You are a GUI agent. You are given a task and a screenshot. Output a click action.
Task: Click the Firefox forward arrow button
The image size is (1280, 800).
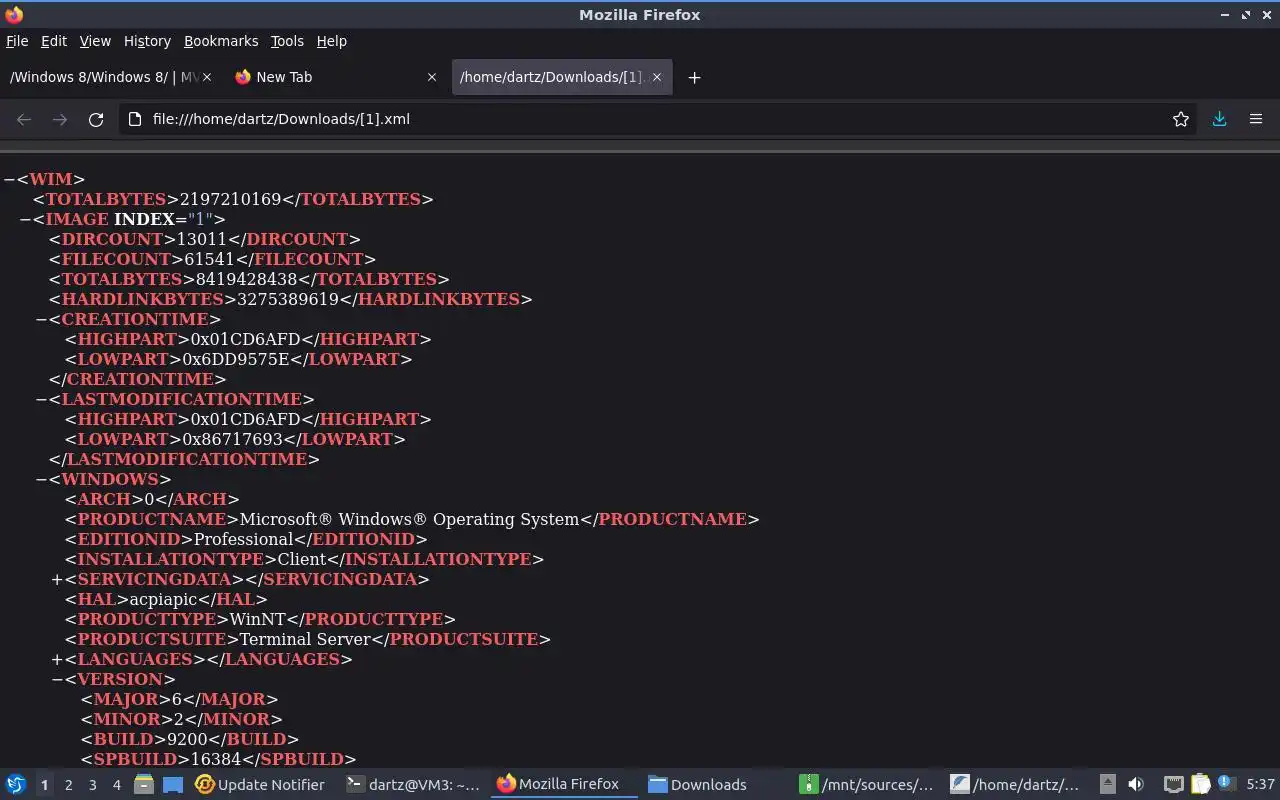(60, 119)
